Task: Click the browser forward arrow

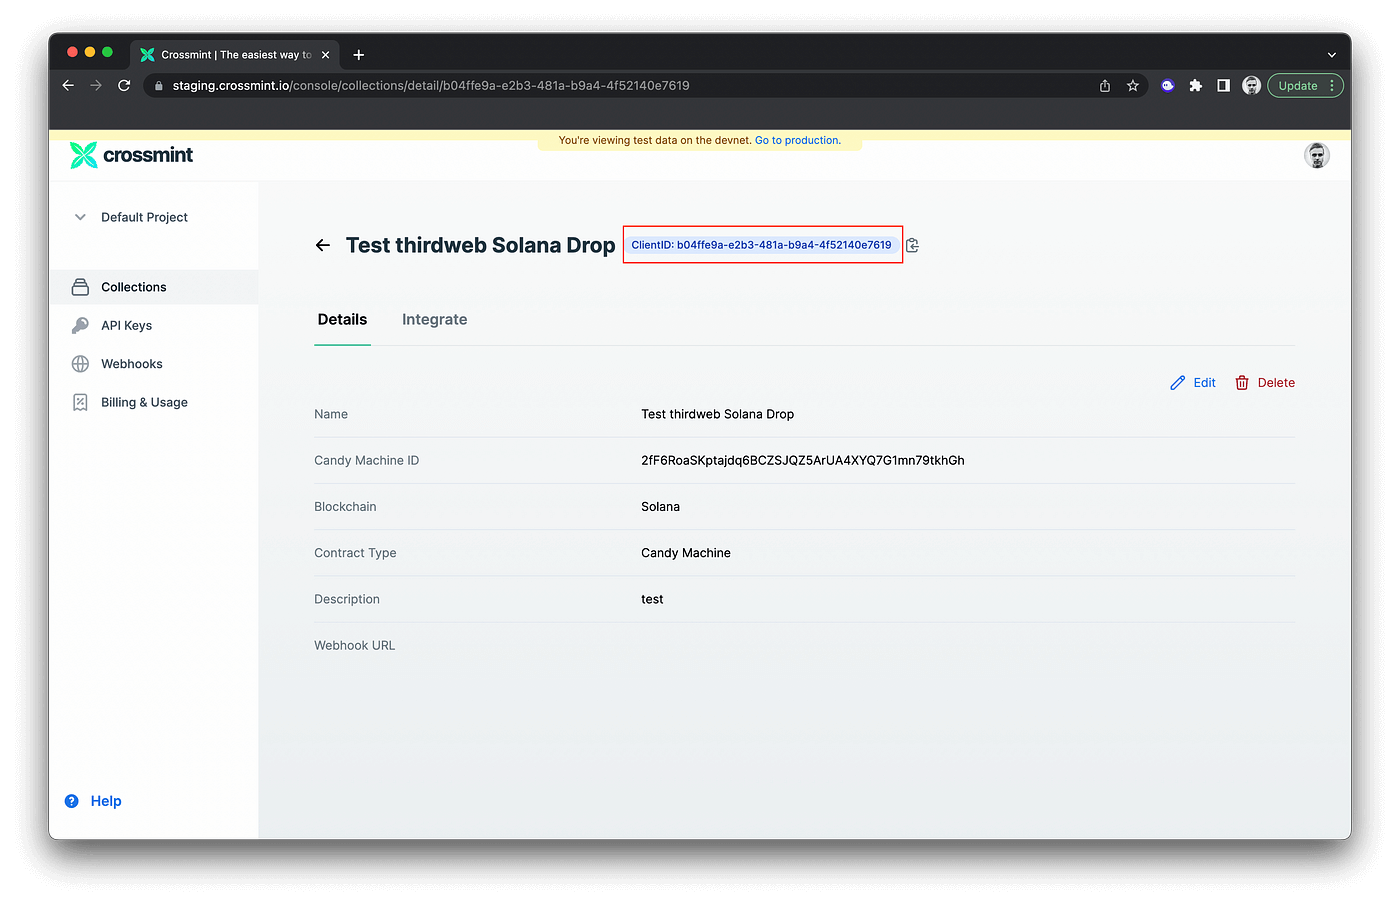Action: coord(96,86)
